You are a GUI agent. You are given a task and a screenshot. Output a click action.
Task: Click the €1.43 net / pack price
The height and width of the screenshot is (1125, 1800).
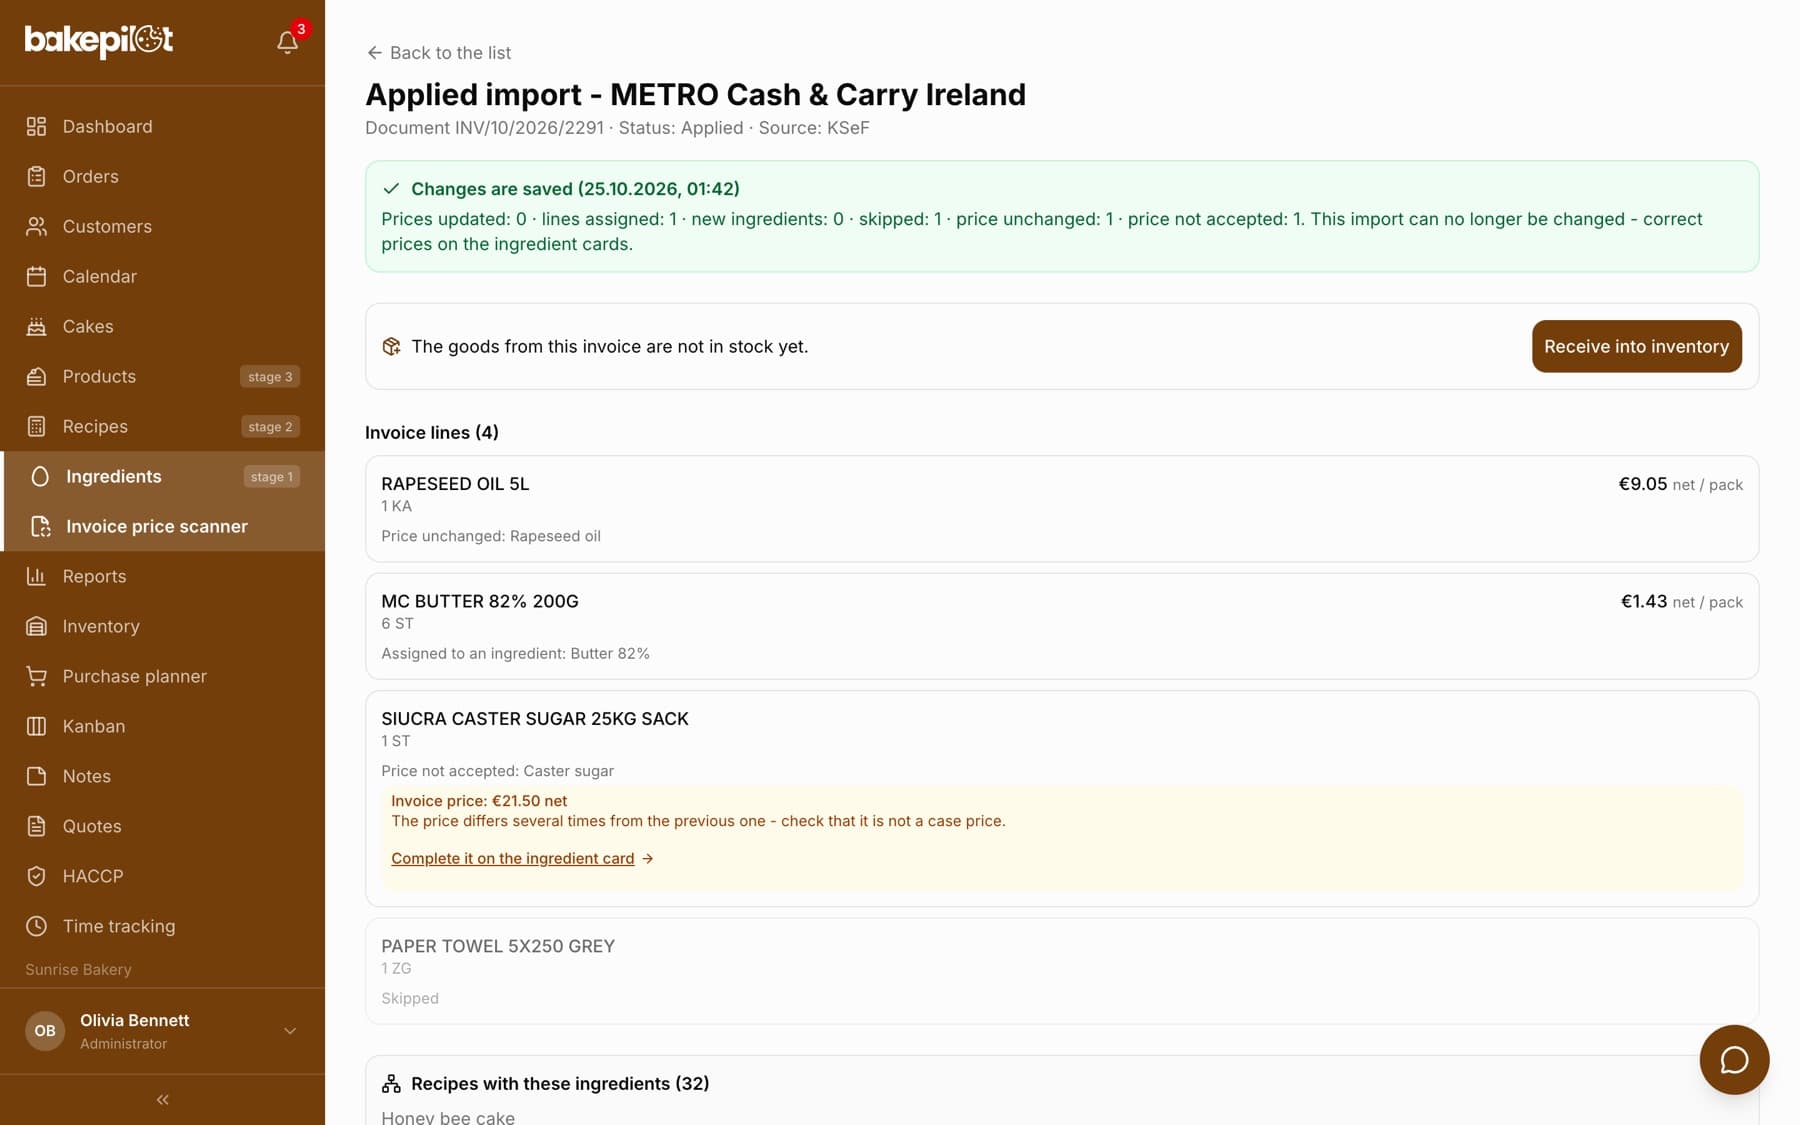click(x=1681, y=601)
